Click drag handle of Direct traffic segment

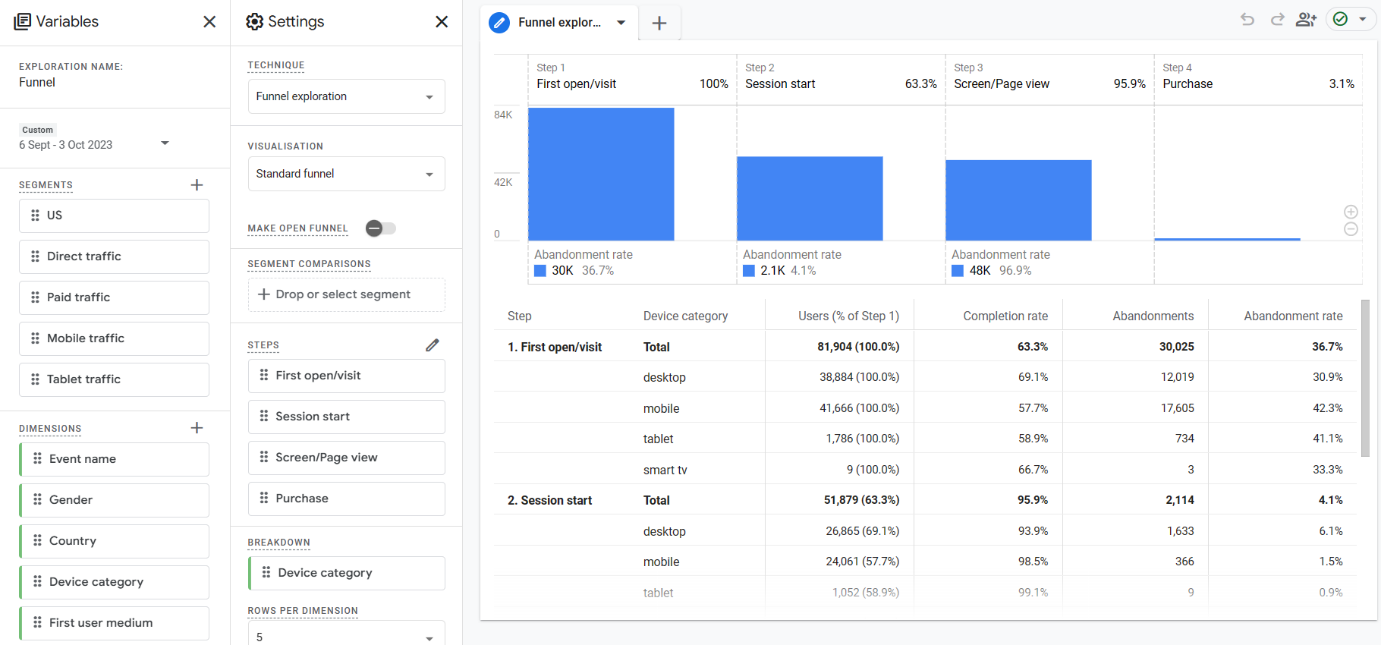click(35, 256)
